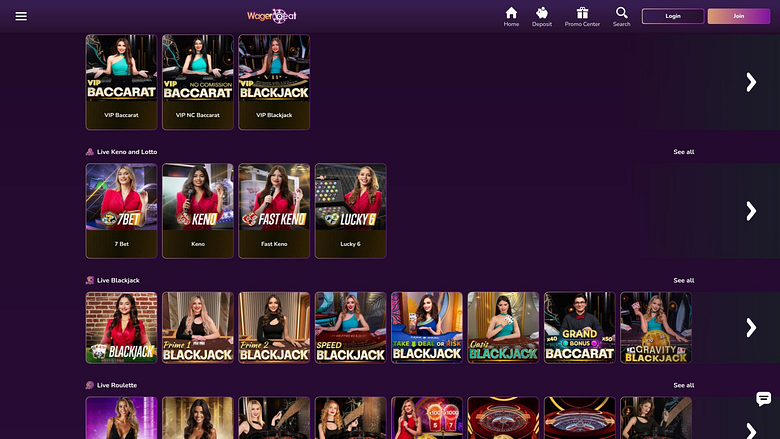See all Live Blackjack games
Screen dimensions: 780x439
[683, 280]
